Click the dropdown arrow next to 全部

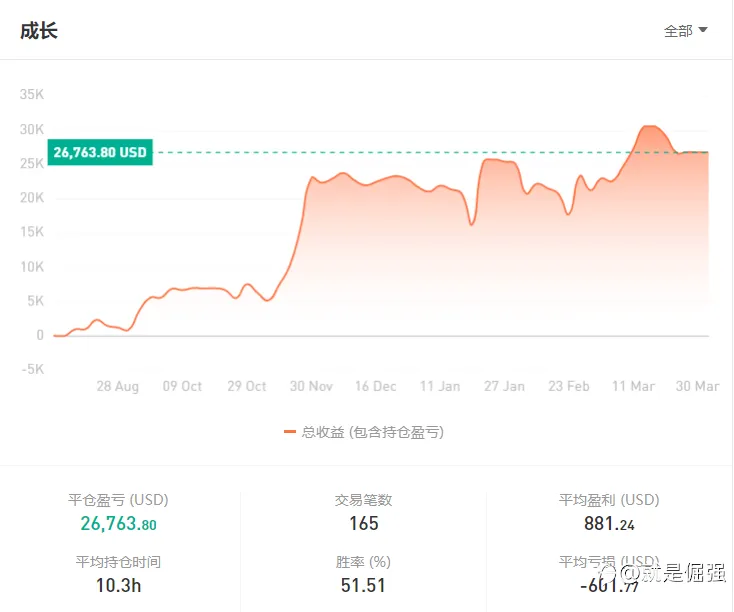(x=703, y=30)
